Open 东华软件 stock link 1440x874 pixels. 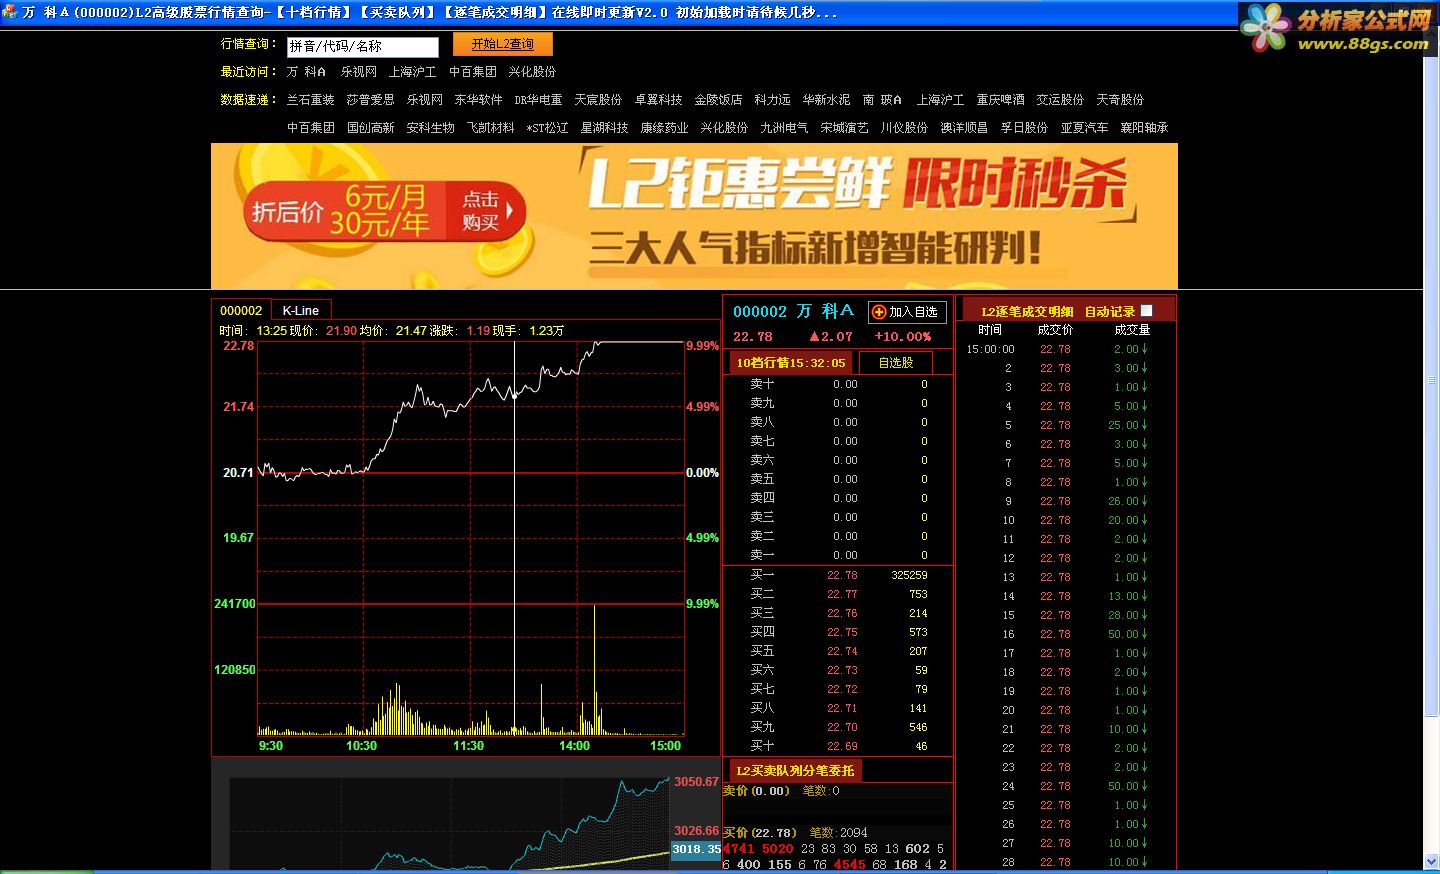click(x=478, y=100)
